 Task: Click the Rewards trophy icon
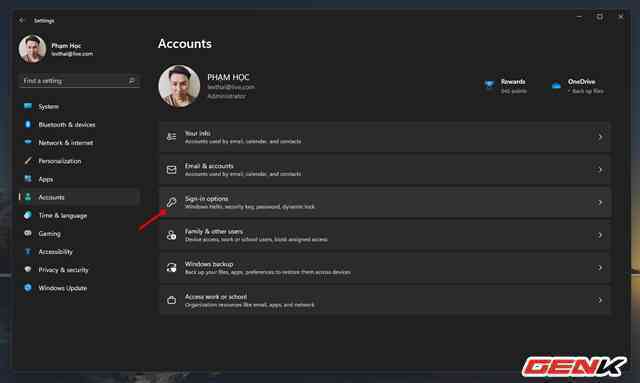point(489,85)
